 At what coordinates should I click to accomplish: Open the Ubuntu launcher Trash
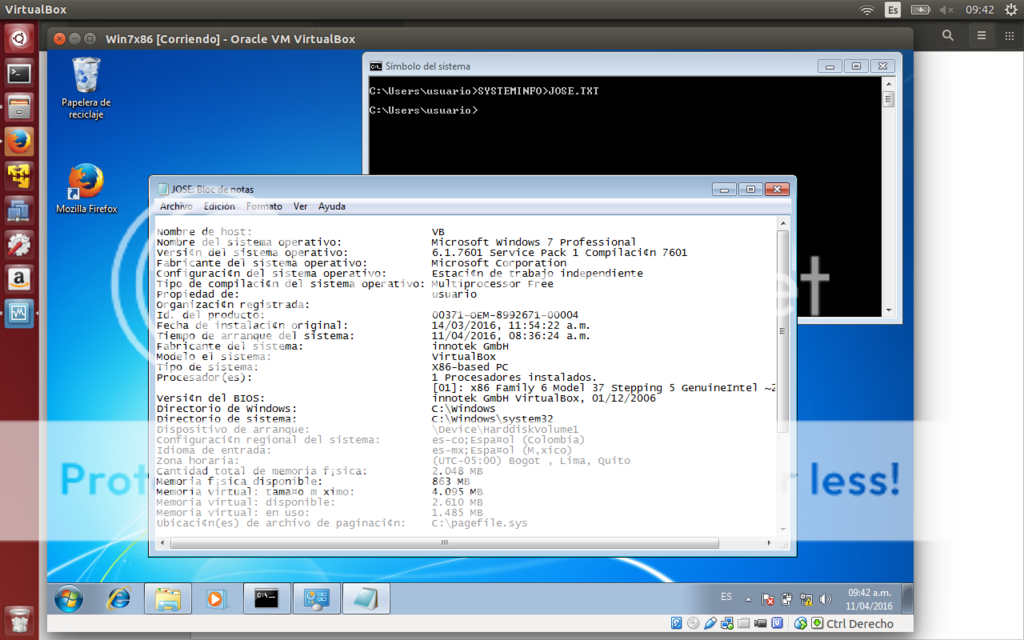point(19,620)
